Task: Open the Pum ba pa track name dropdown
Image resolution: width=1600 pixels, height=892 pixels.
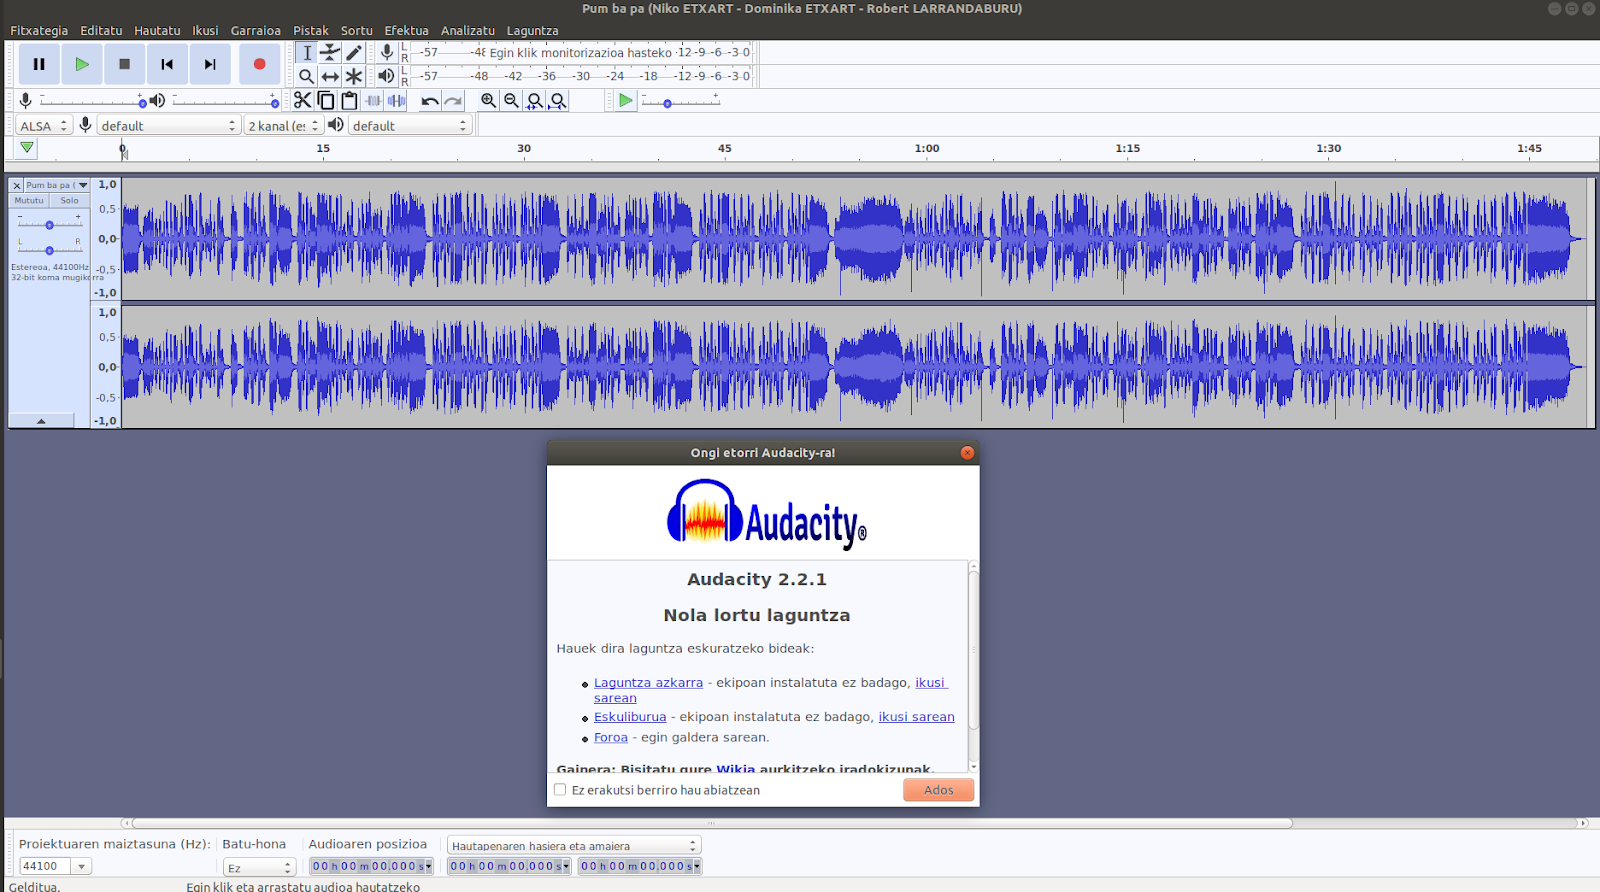Action: [x=57, y=186]
